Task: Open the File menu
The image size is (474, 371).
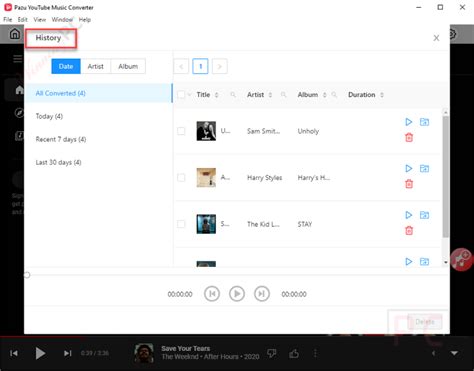Action: [8, 20]
